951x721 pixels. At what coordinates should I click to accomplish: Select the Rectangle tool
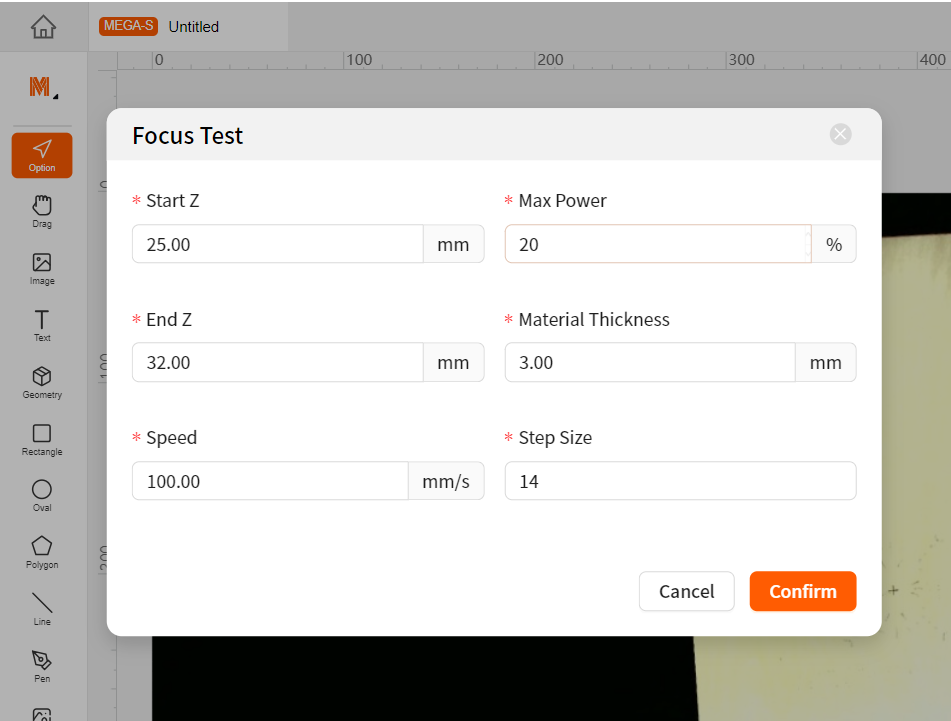pos(42,440)
